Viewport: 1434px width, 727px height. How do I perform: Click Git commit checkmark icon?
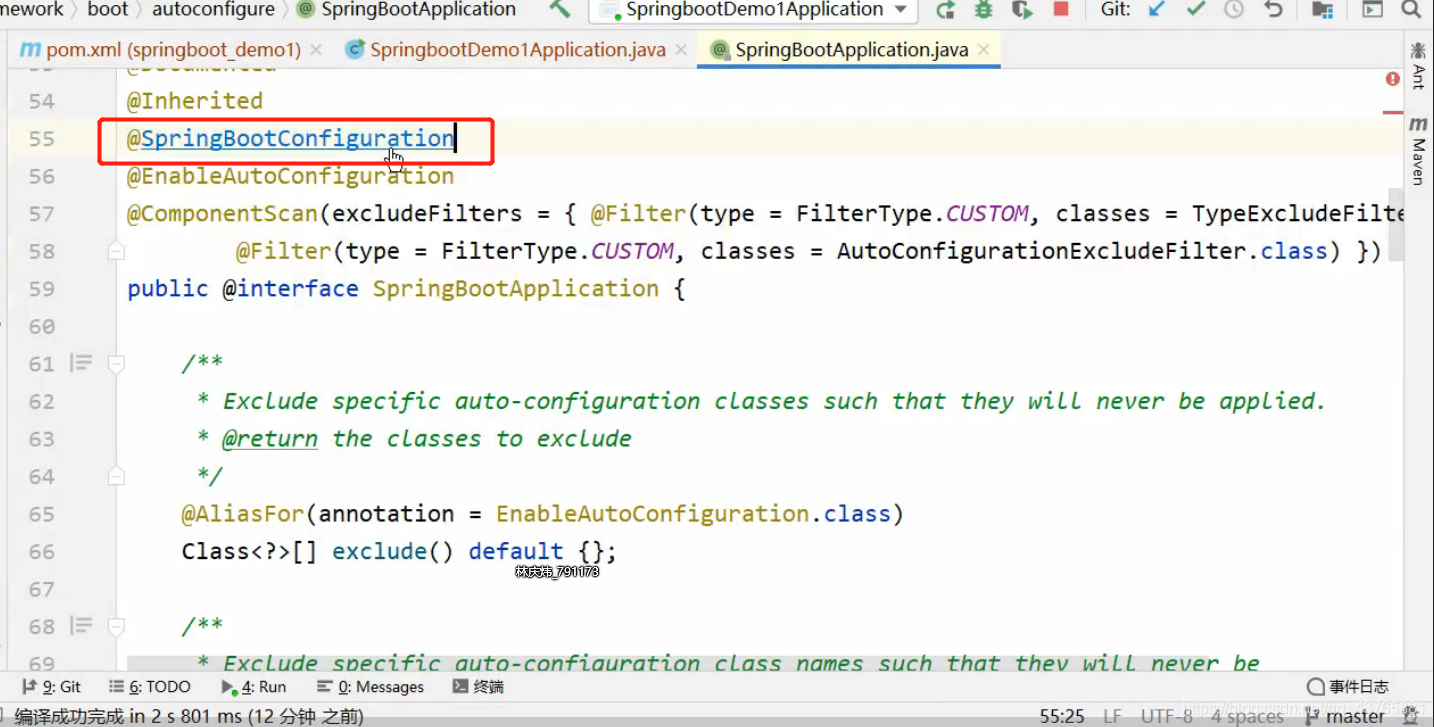1195,10
